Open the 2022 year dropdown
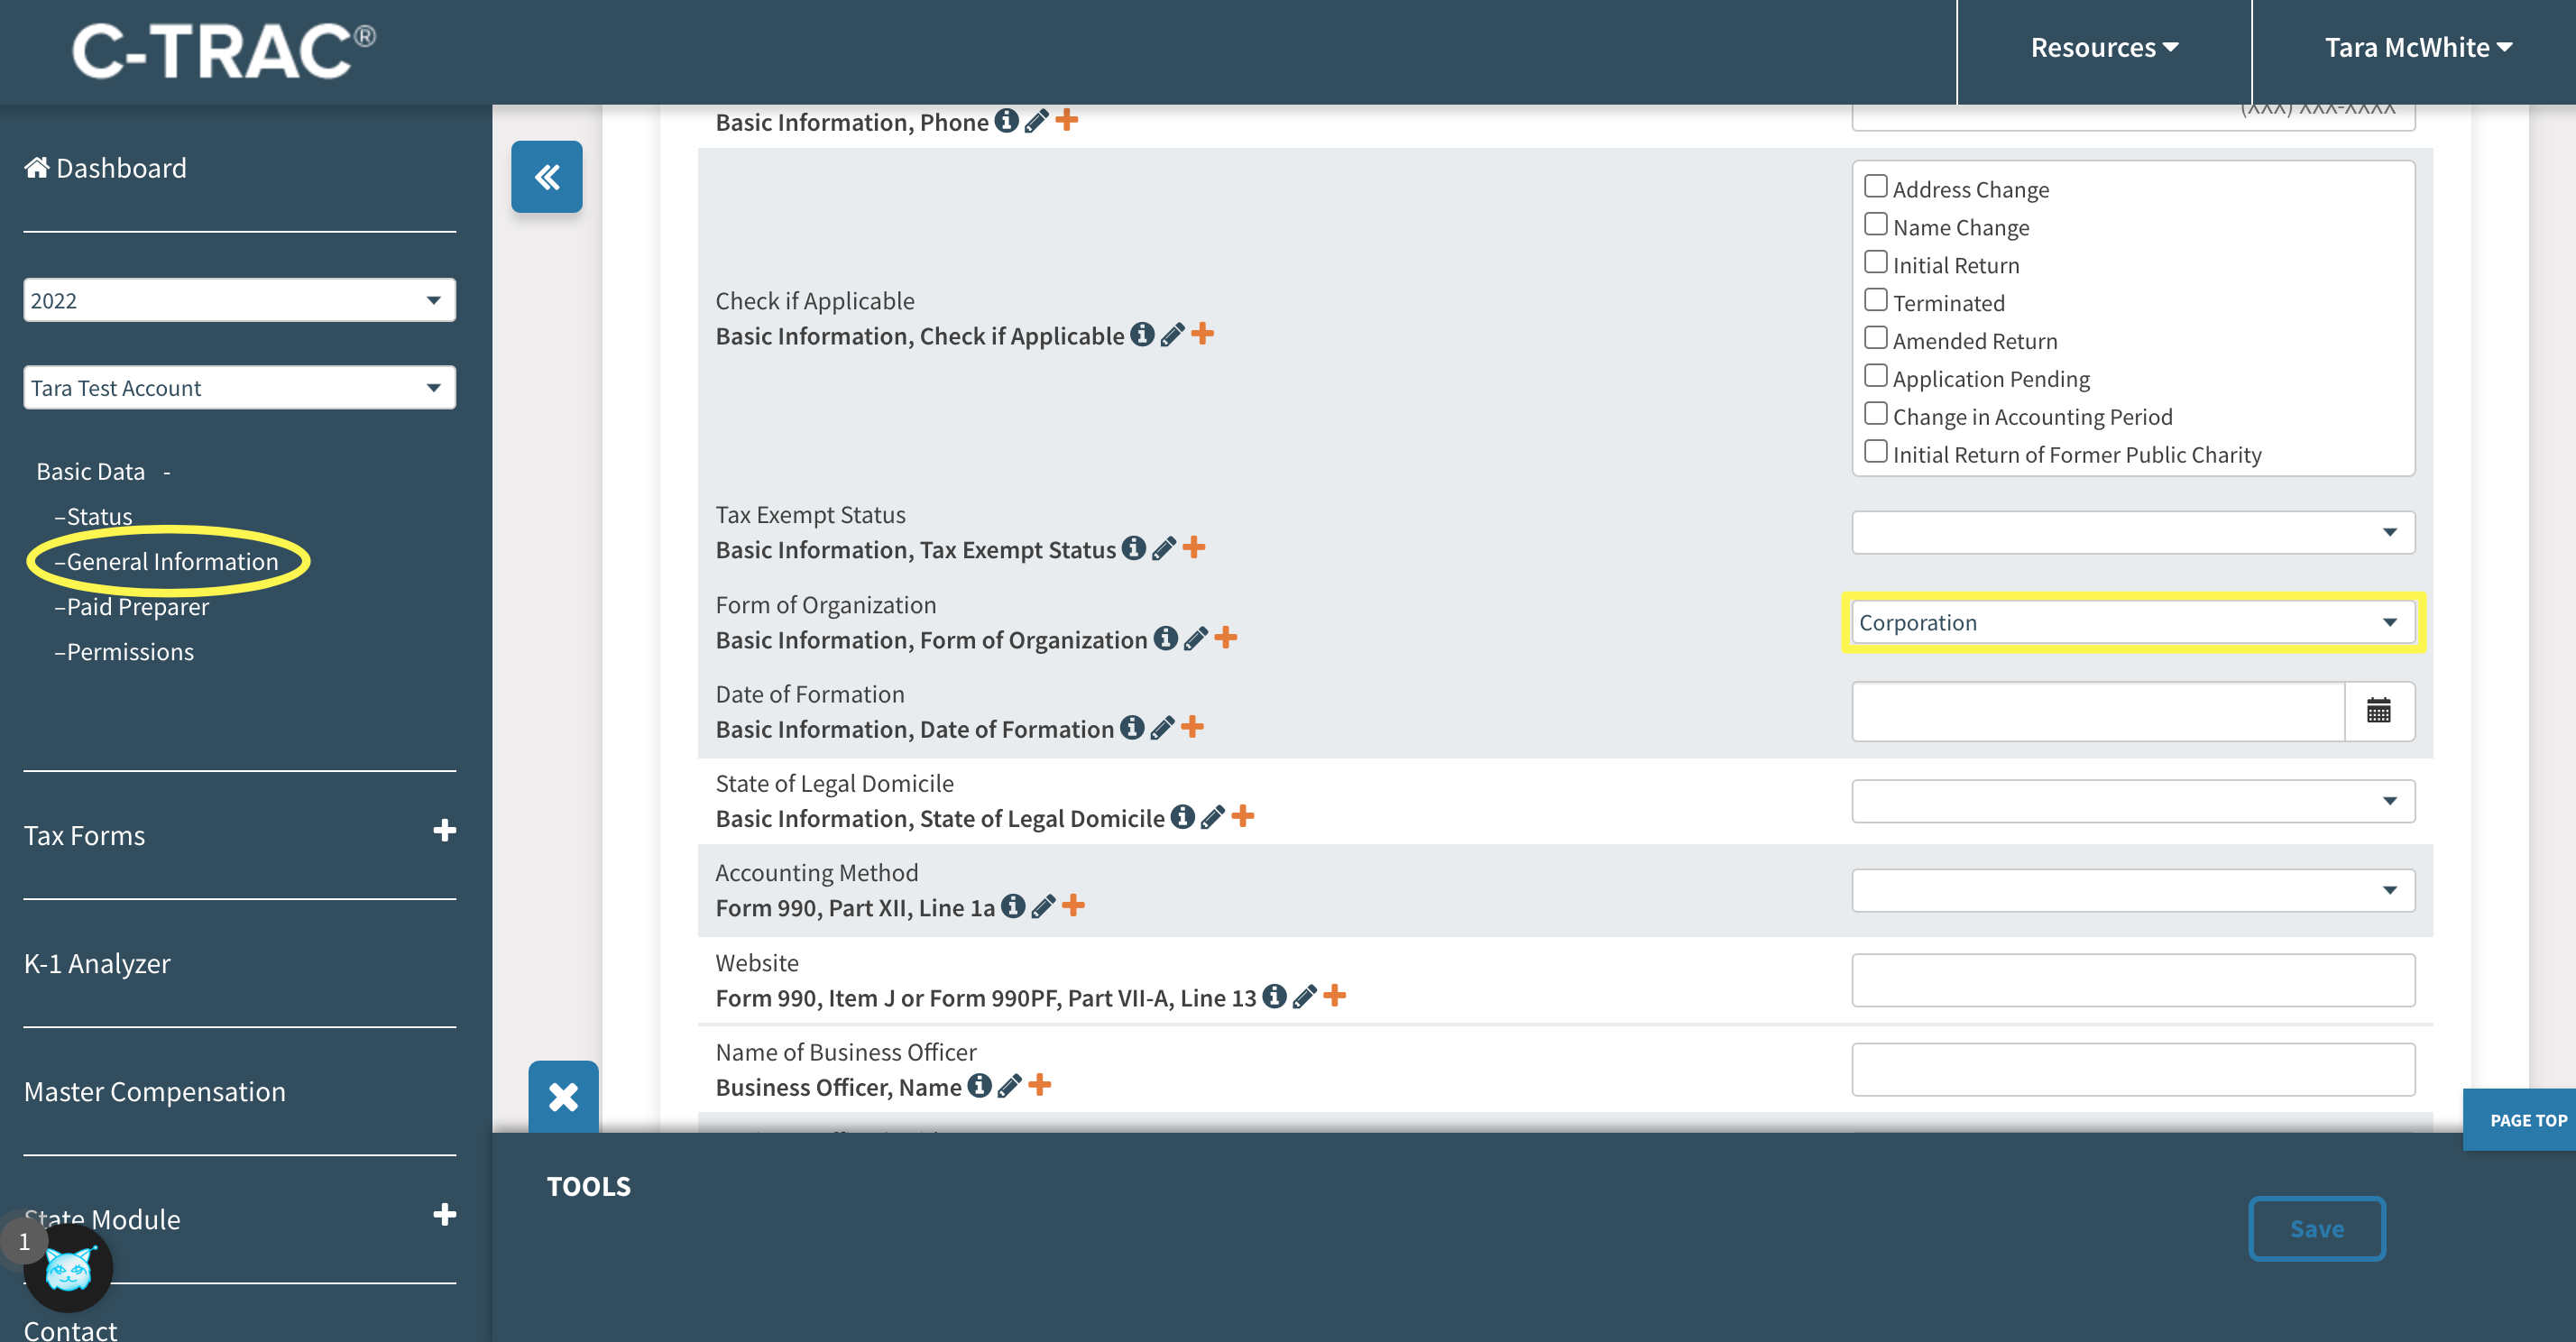Viewport: 2576px width, 1342px height. [x=239, y=300]
